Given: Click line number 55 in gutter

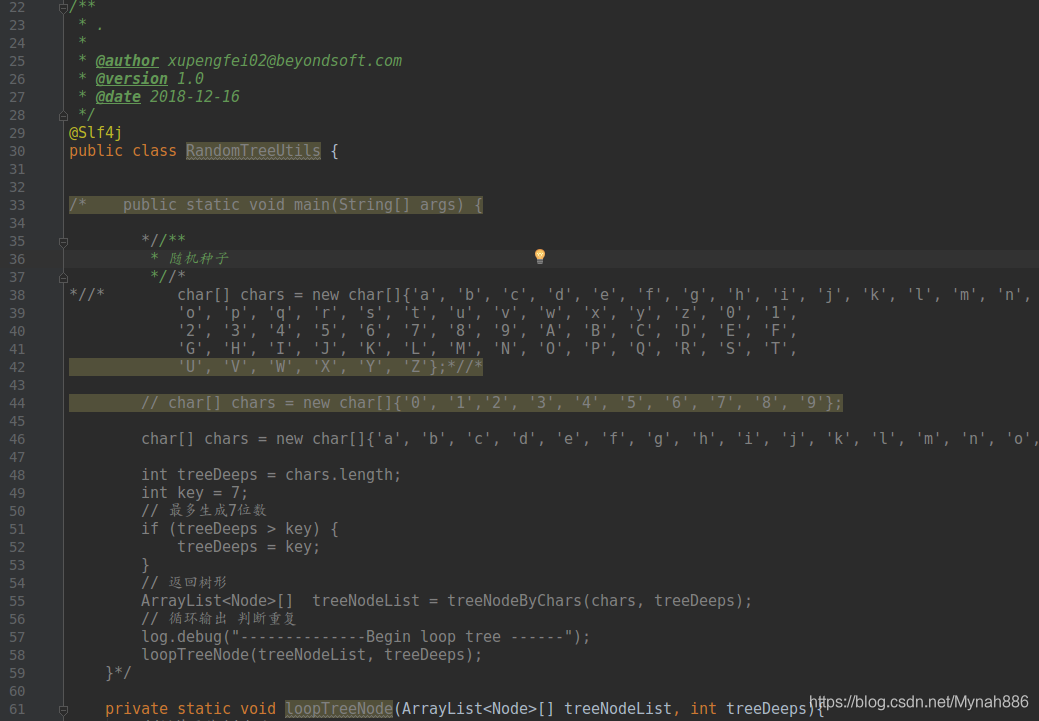Looking at the screenshot, I should coord(17,601).
